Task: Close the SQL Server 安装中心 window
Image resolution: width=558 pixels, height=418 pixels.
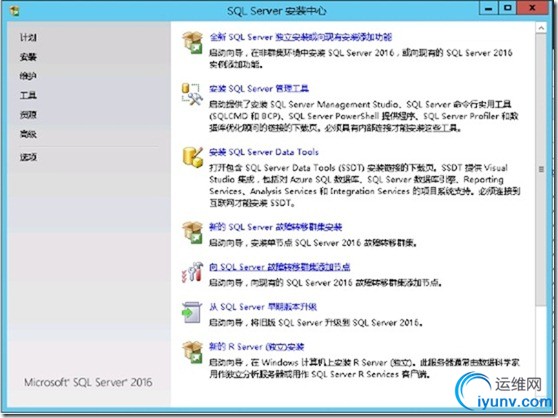Action: (532, 8)
